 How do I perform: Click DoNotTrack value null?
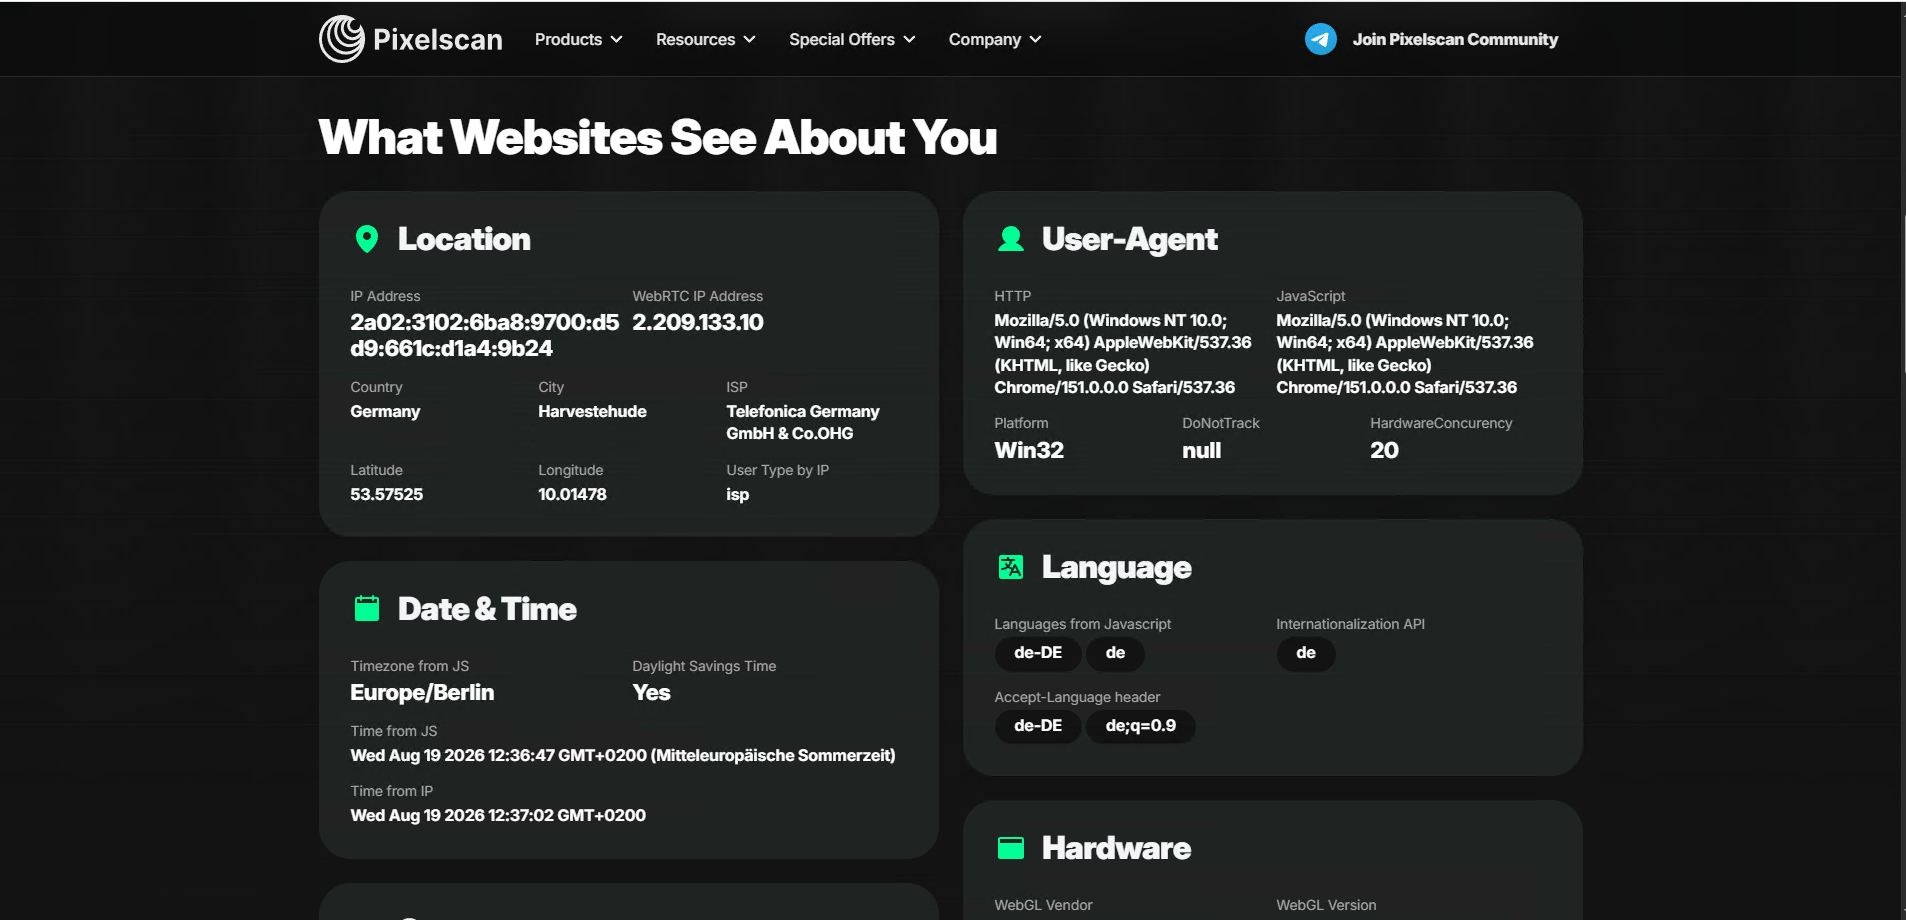[1201, 450]
